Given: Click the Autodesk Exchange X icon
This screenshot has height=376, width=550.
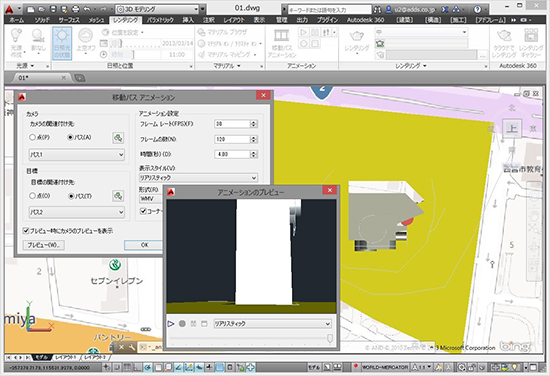Looking at the screenshot, I should (445, 9).
